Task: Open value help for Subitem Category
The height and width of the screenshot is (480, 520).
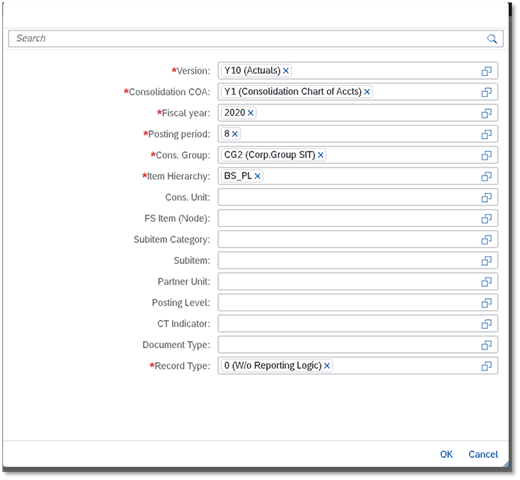Action: (x=486, y=240)
